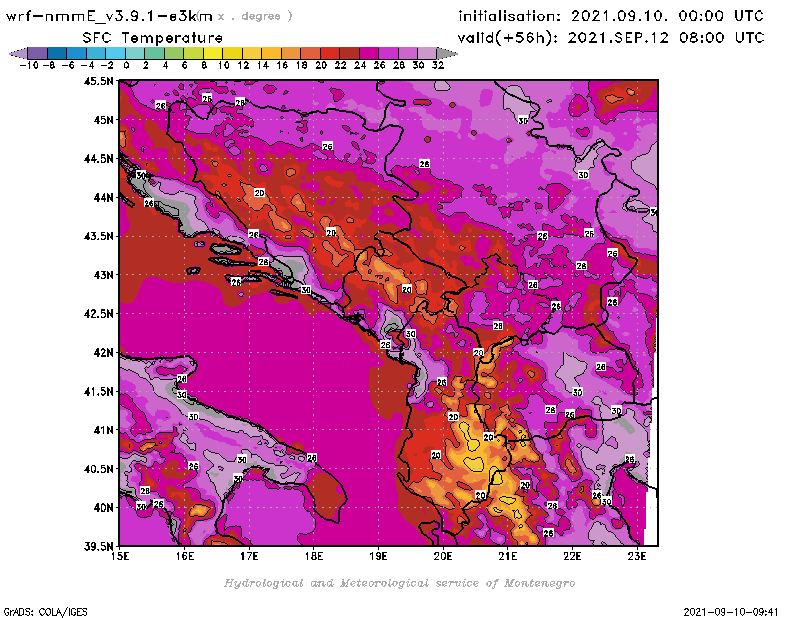The image size is (800, 618).
Task: Click the green legend swatch between 2 and 4
Action: click(155, 53)
